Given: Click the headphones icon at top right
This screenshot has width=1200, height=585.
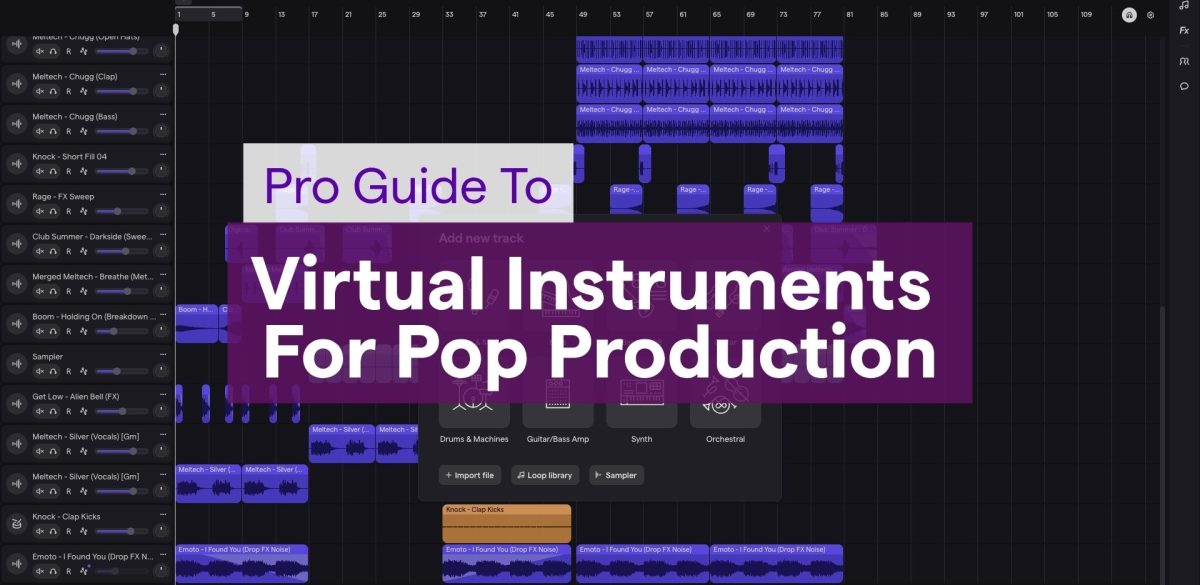Looking at the screenshot, I should tap(1129, 15).
